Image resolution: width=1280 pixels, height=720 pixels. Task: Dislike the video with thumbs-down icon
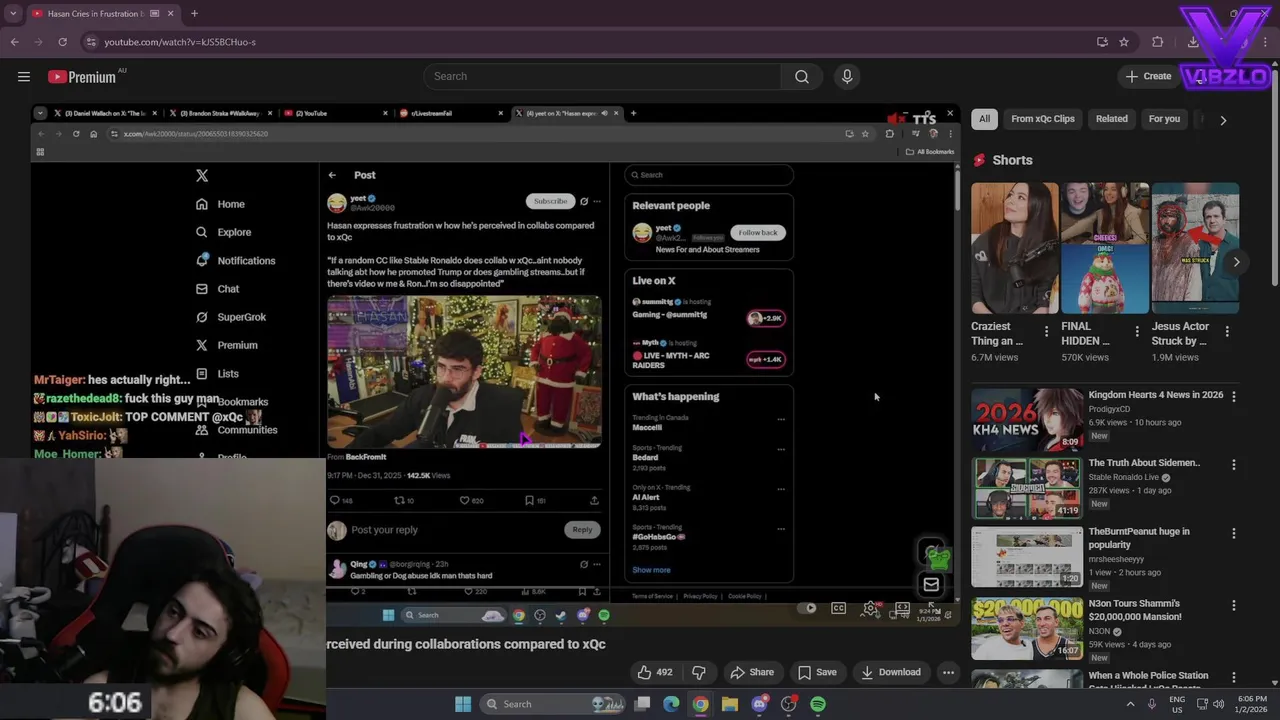point(699,672)
